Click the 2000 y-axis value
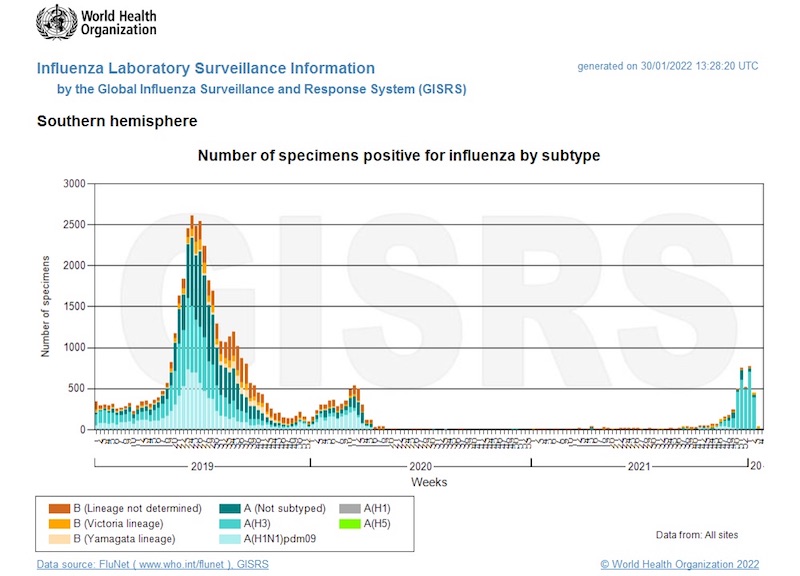 [x=74, y=265]
